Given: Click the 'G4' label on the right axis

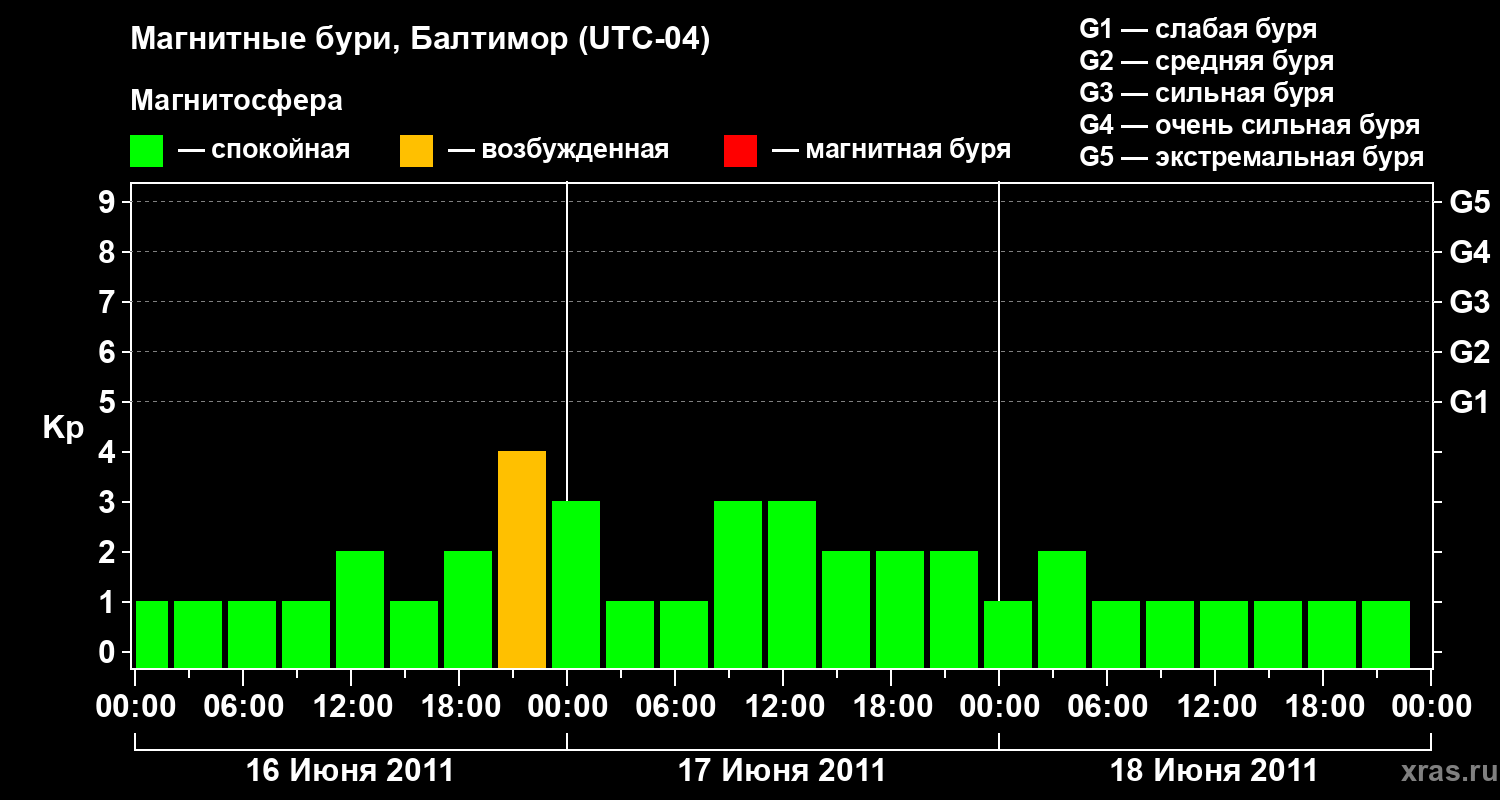Looking at the screenshot, I should [x=1469, y=253].
